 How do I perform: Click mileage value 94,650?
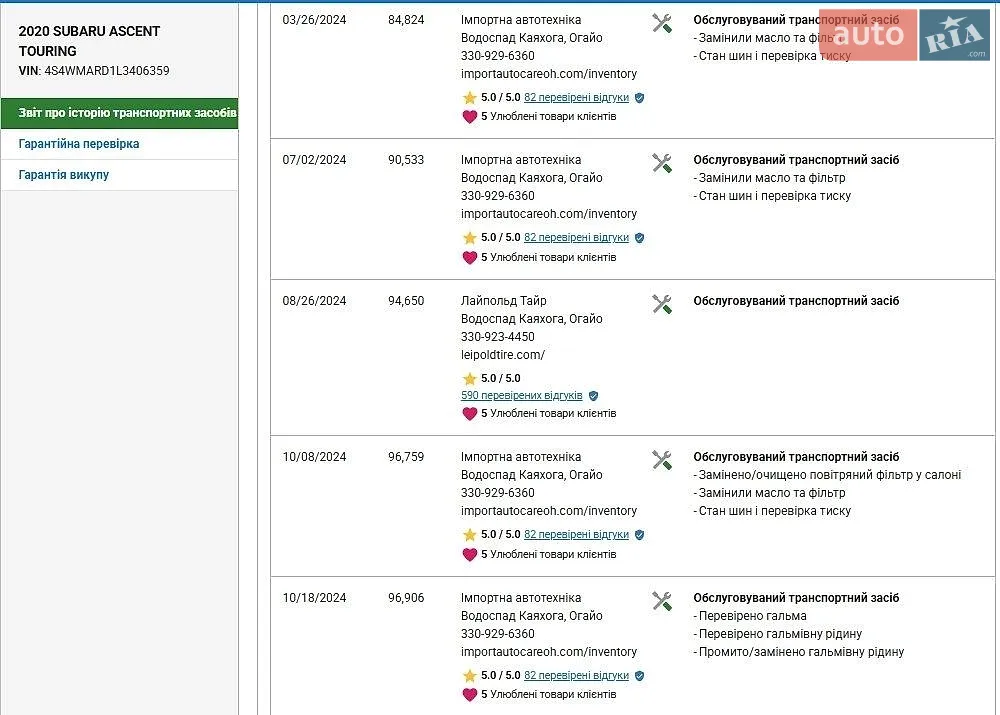pyautogui.click(x=406, y=301)
